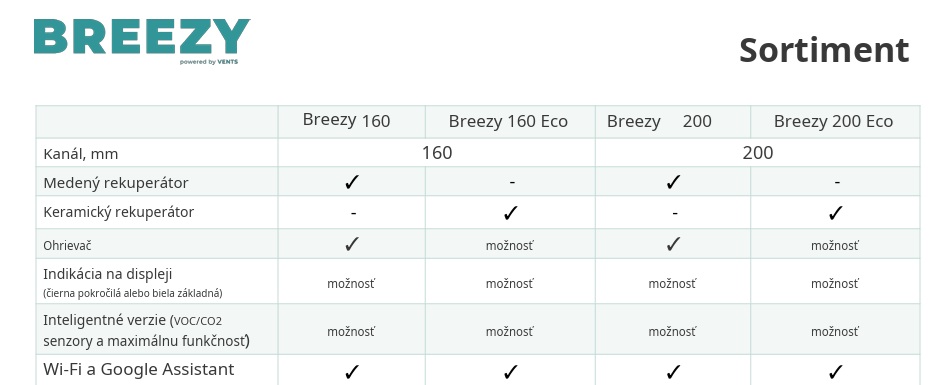Click Inteligentné verzie možnosť for Breezy 200 Eco
The width and height of the screenshot is (937, 385).
point(835,331)
